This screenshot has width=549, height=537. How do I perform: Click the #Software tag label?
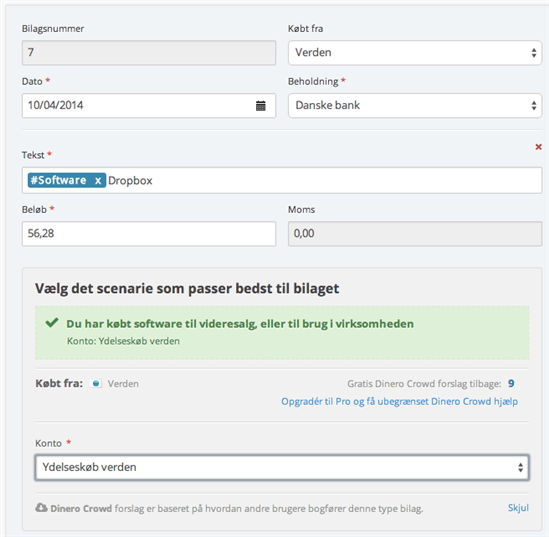pos(58,180)
